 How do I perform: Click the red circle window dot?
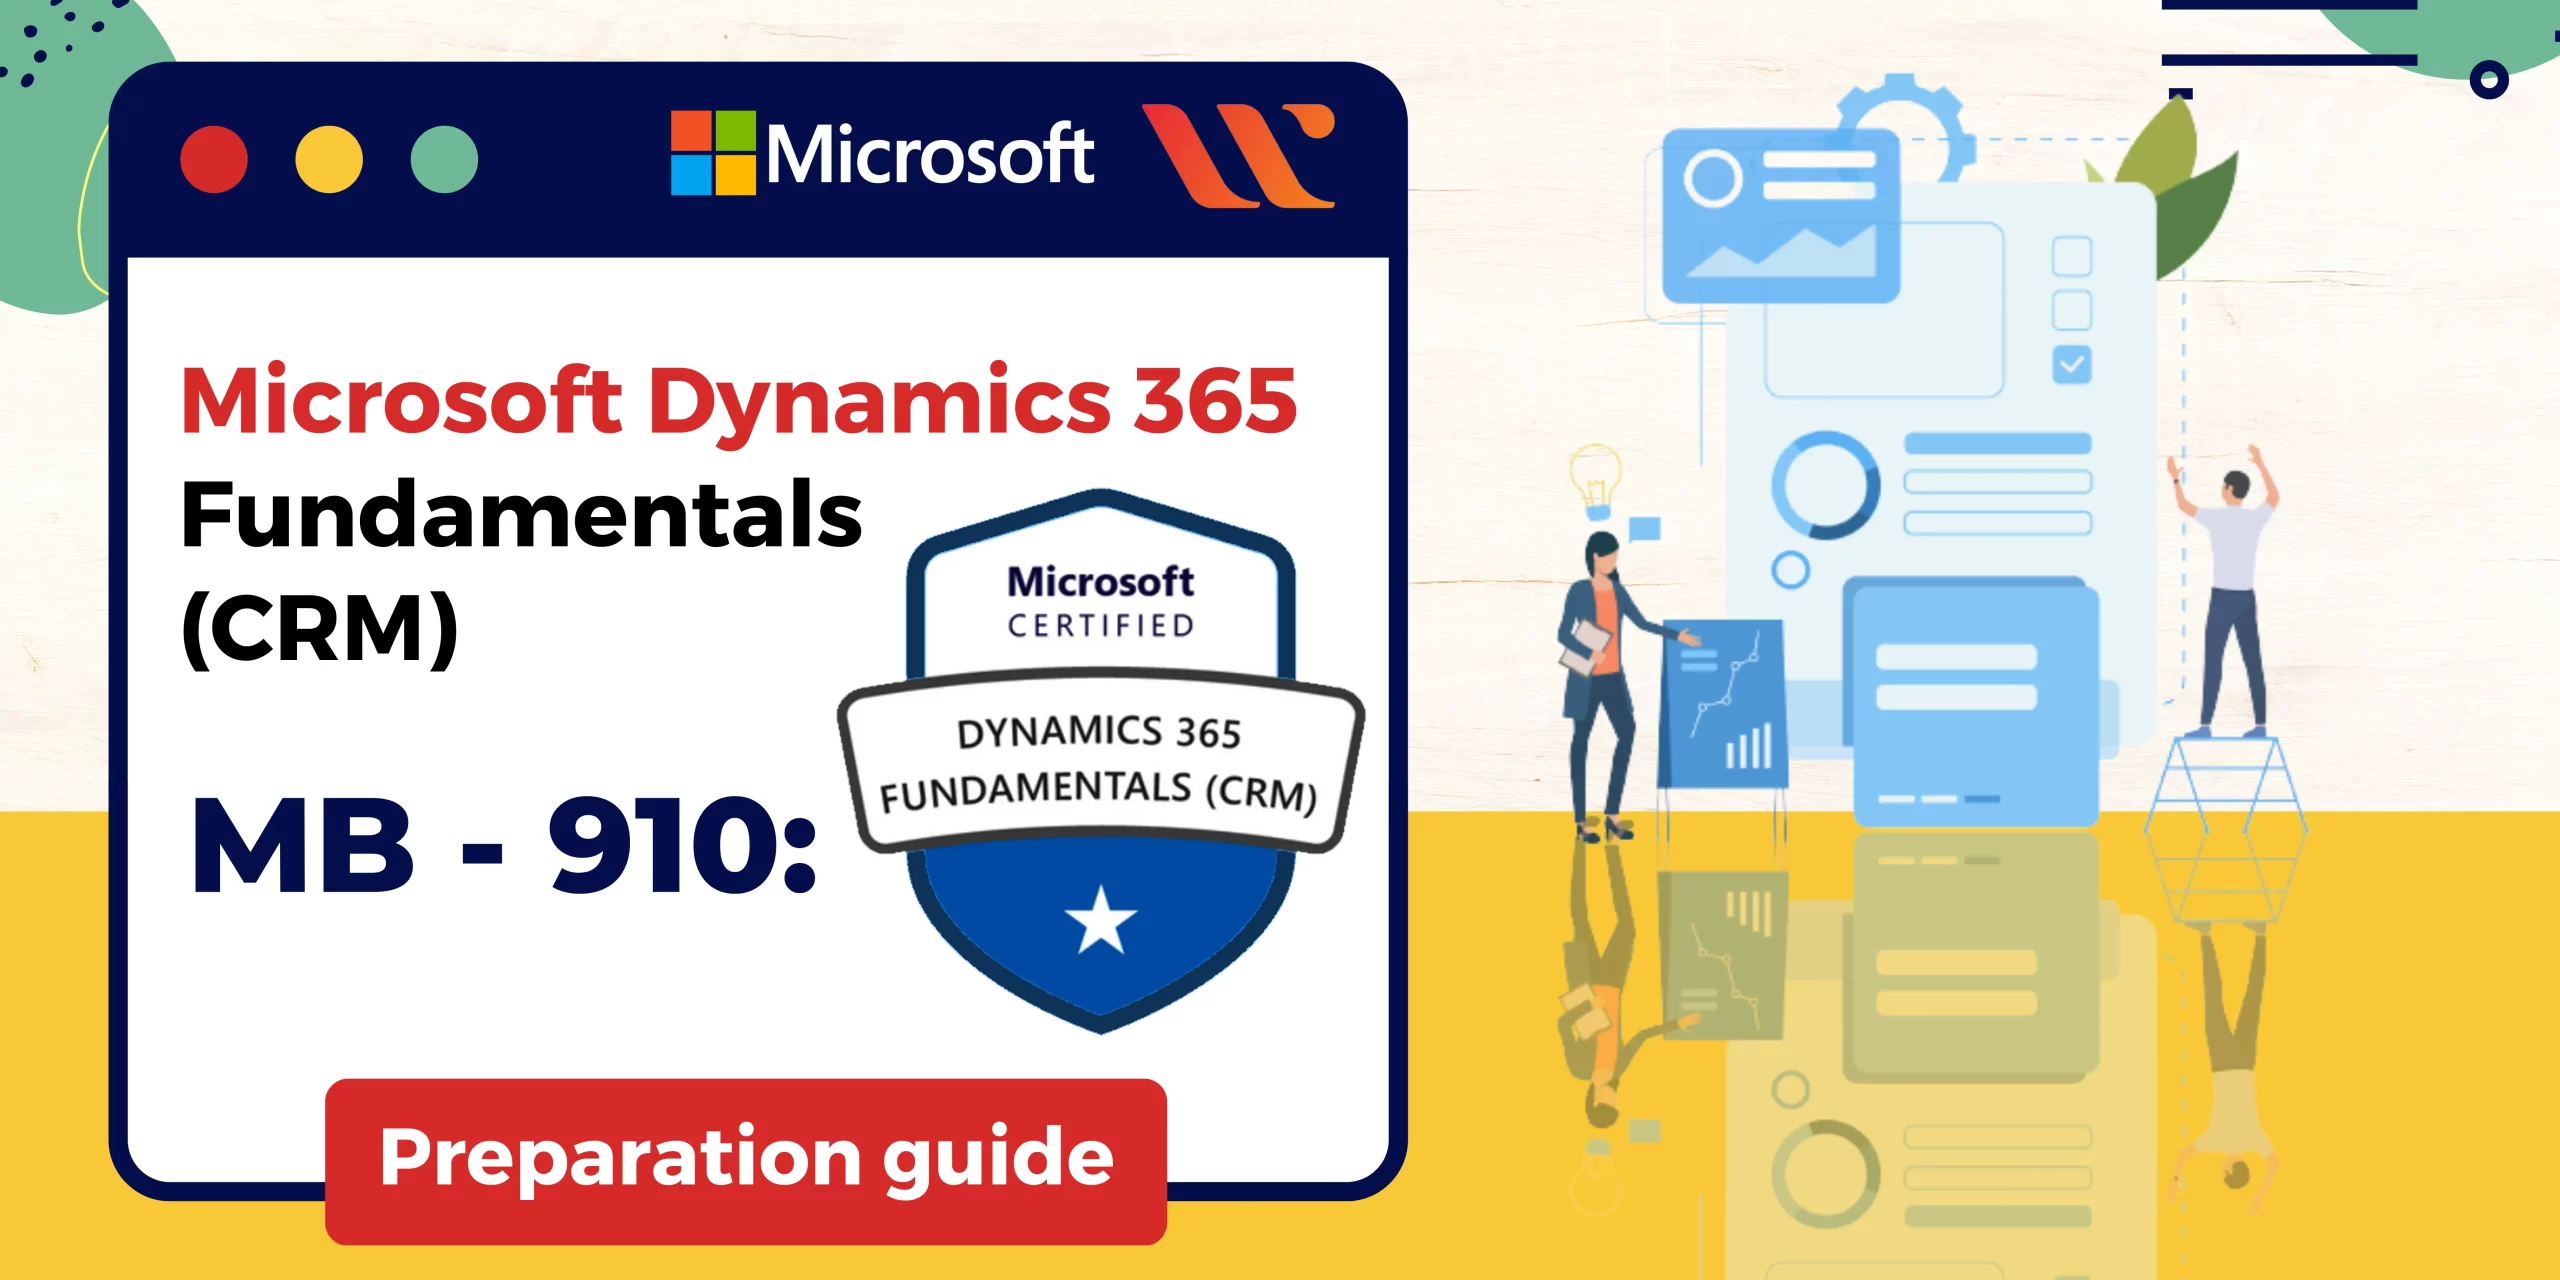pyautogui.click(x=214, y=159)
